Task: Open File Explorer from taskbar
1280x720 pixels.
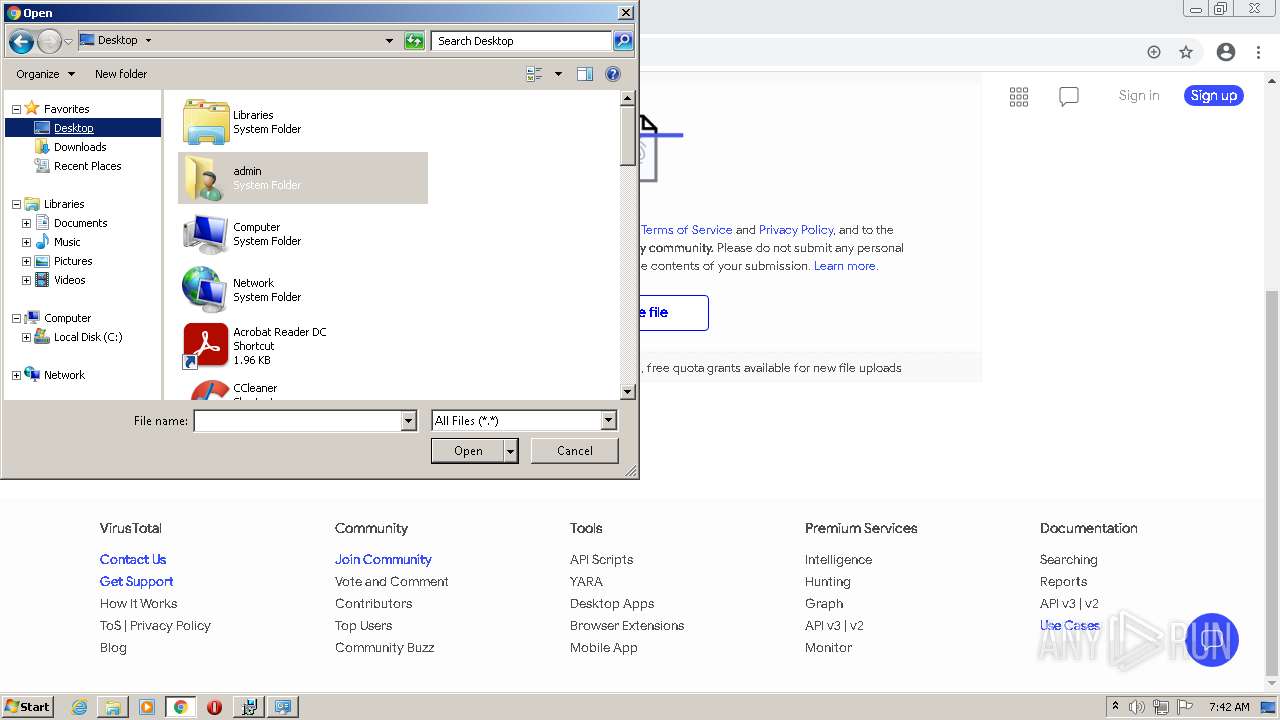Action: coord(113,707)
